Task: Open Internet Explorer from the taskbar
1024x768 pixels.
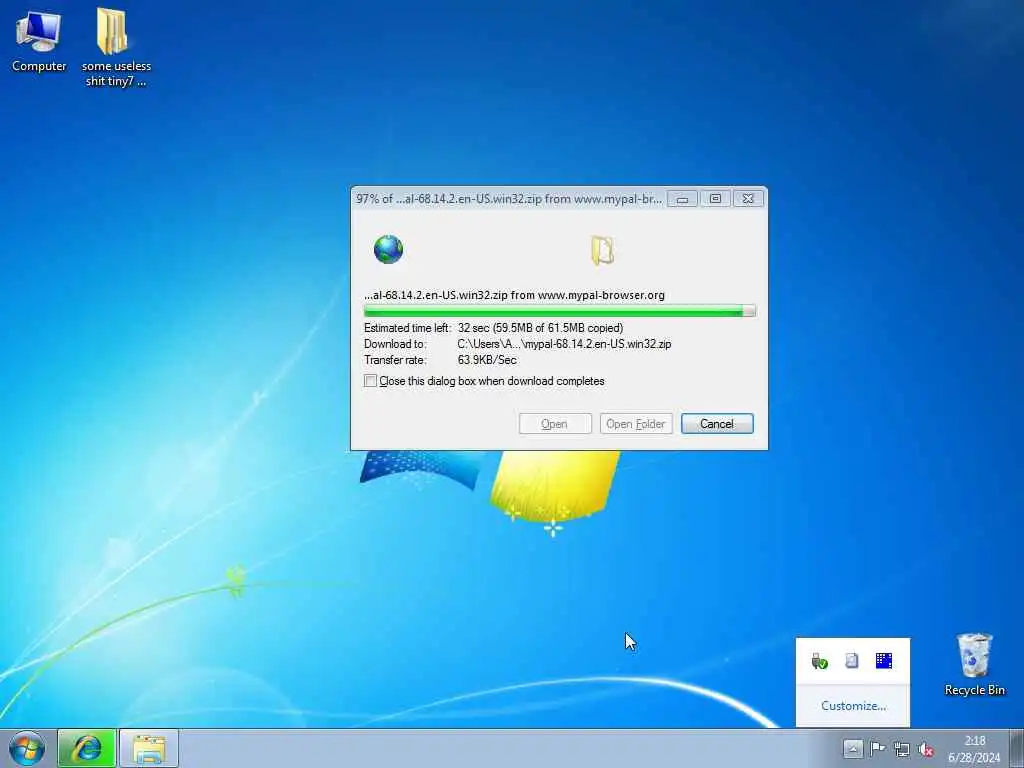Action: (87, 748)
